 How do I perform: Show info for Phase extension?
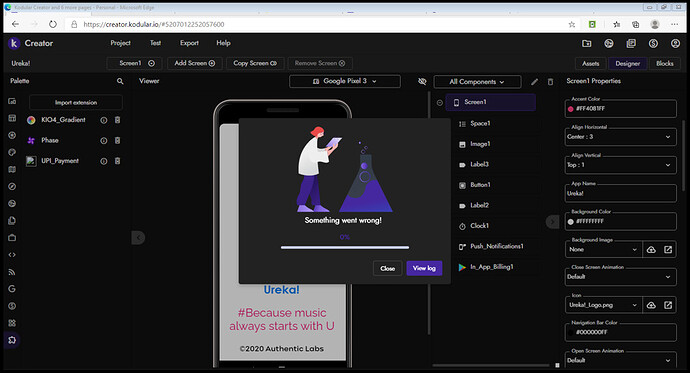(x=103, y=141)
